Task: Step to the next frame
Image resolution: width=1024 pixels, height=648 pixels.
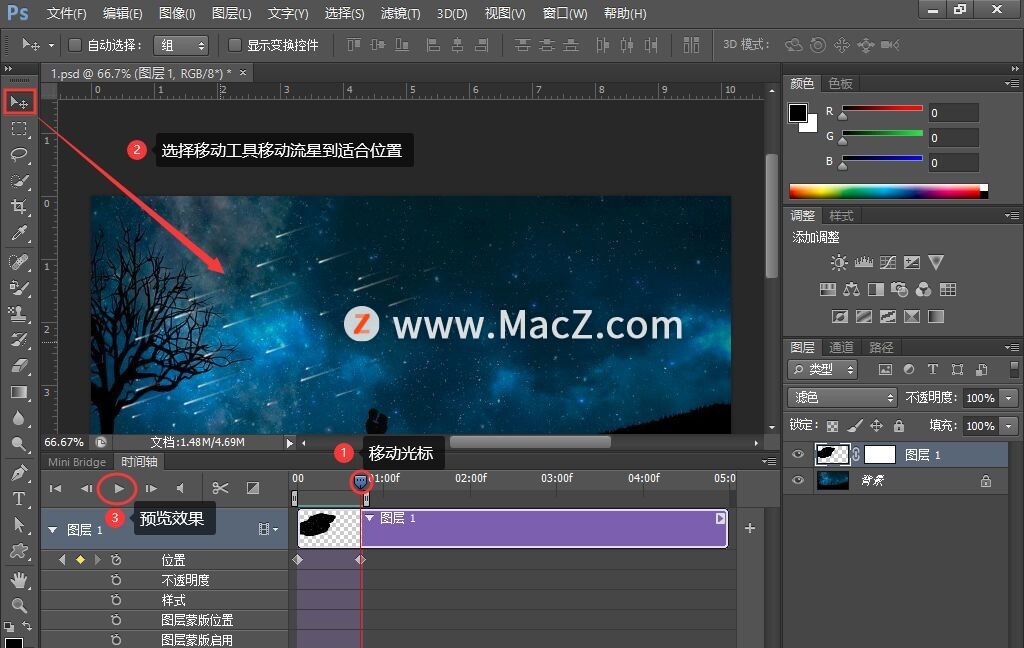Action: click(151, 489)
